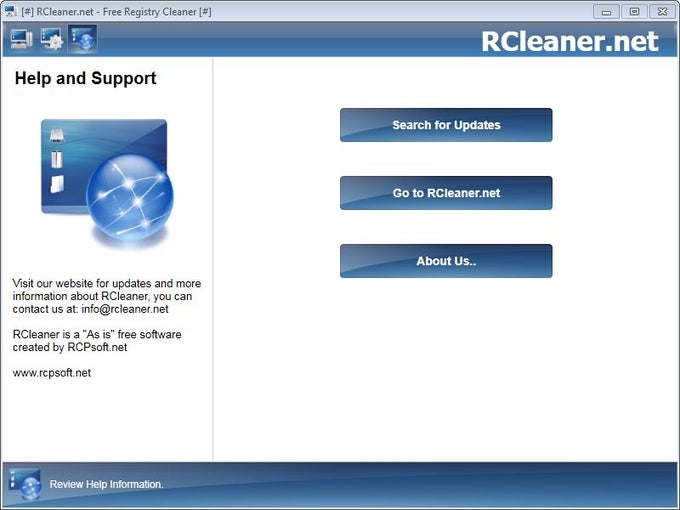The image size is (680, 510).
Task: Click the RCleaner.net logo in header banner
Action: point(569,41)
